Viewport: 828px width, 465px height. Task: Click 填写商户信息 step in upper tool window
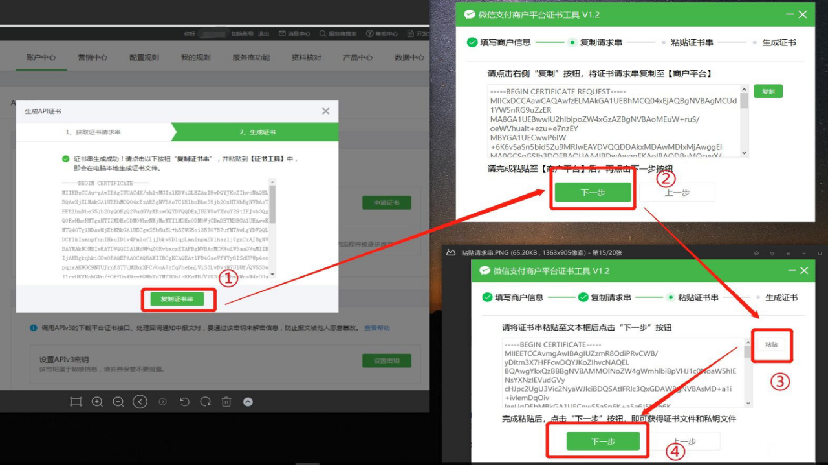(x=499, y=42)
